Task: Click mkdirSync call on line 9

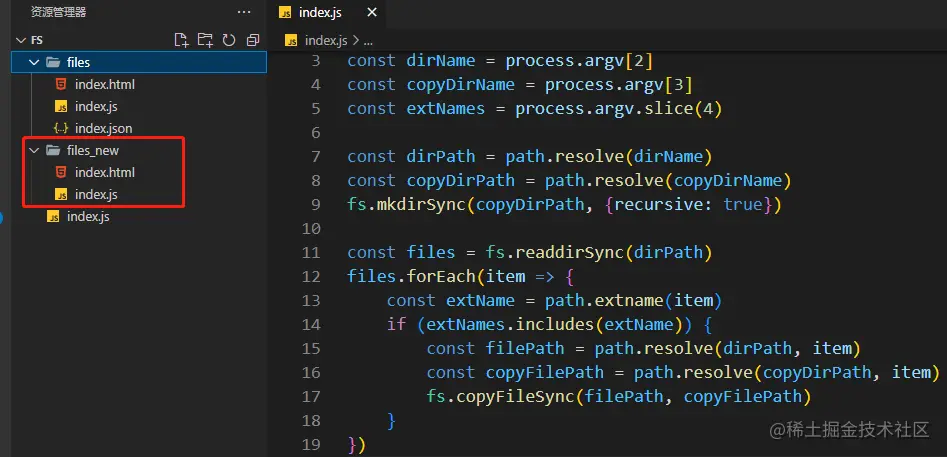Action: (x=421, y=205)
